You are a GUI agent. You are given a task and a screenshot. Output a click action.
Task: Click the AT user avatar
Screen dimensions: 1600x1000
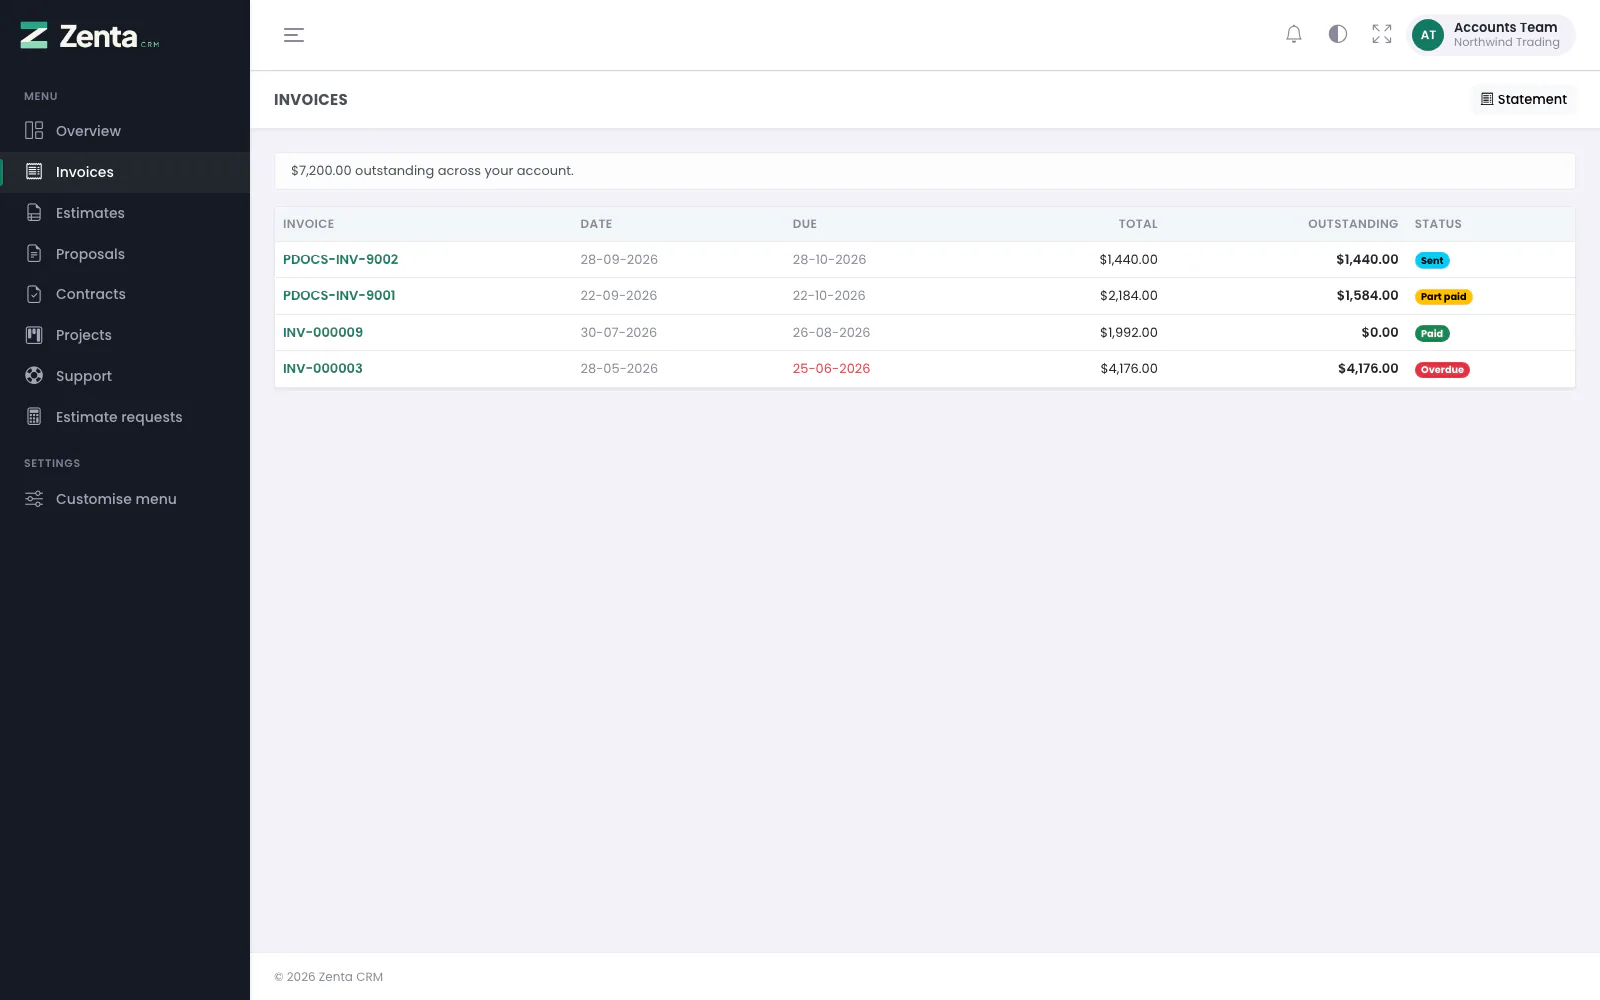(1428, 35)
